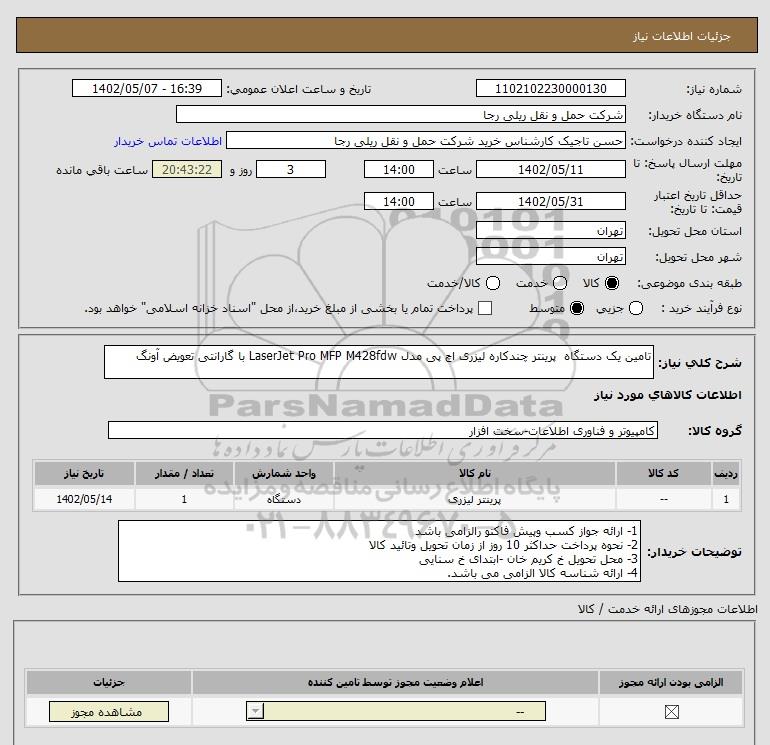Click the price validity time field 14:00
The height and width of the screenshot is (745, 770).
[399, 201]
